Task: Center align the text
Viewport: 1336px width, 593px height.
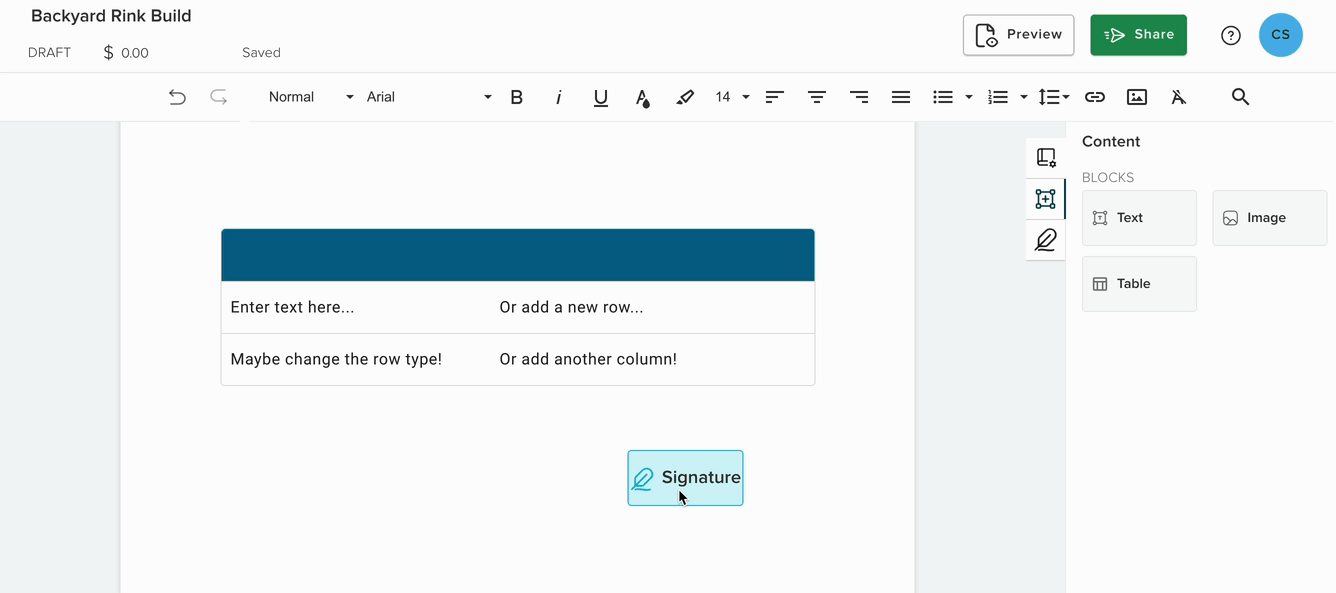Action: [817, 97]
